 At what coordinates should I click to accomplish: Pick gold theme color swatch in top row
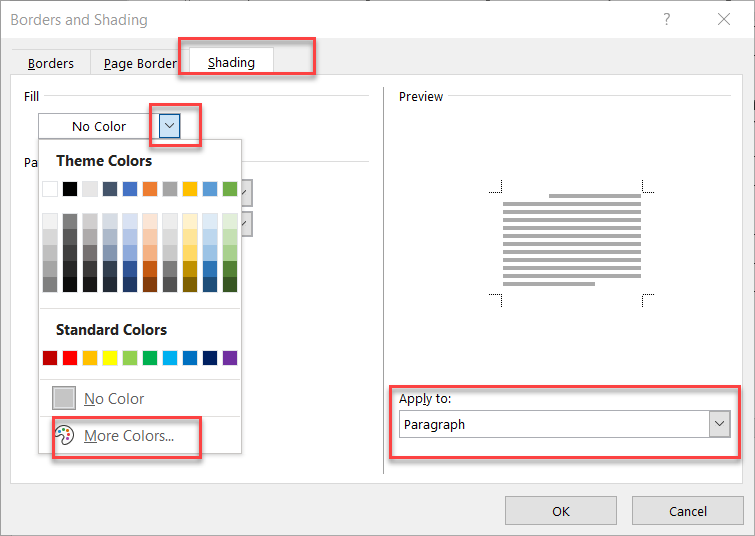[x=190, y=189]
